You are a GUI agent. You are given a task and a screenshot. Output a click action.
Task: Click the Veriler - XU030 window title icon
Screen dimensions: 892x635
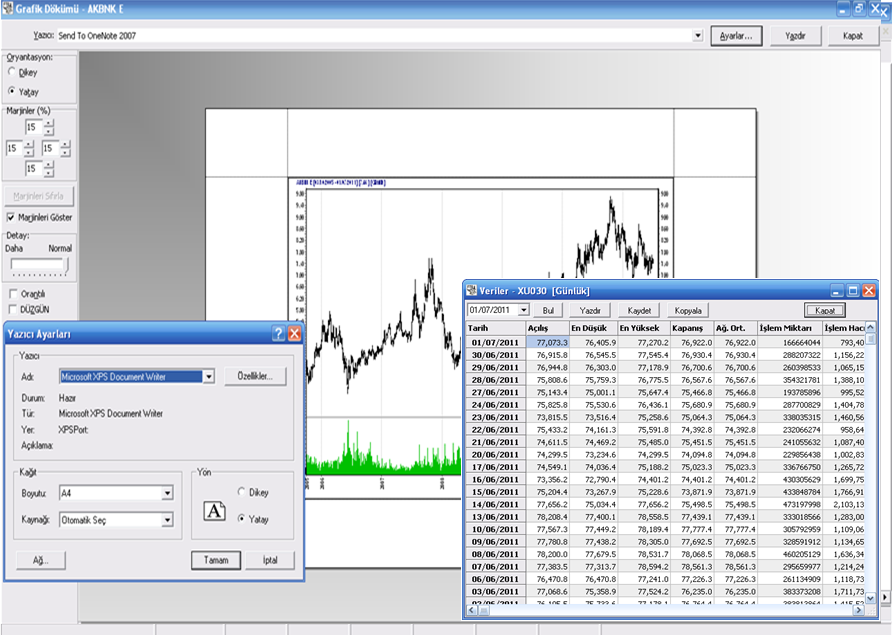[x=472, y=291]
